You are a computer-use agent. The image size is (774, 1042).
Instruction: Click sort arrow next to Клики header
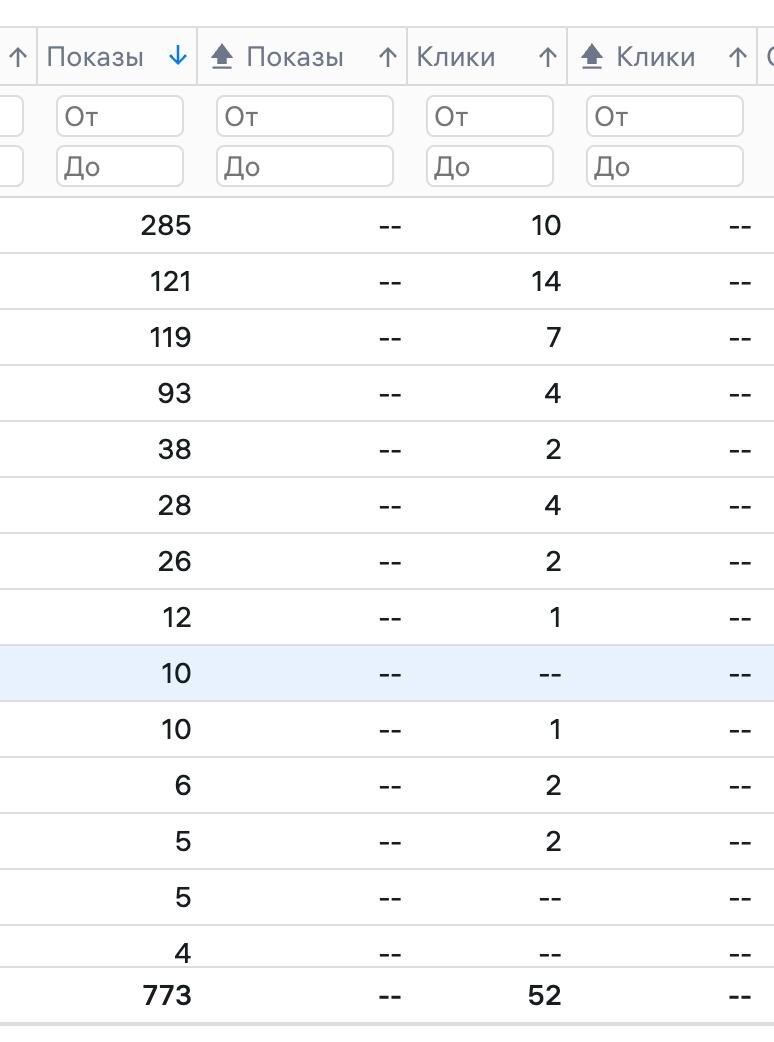[547, 57]
